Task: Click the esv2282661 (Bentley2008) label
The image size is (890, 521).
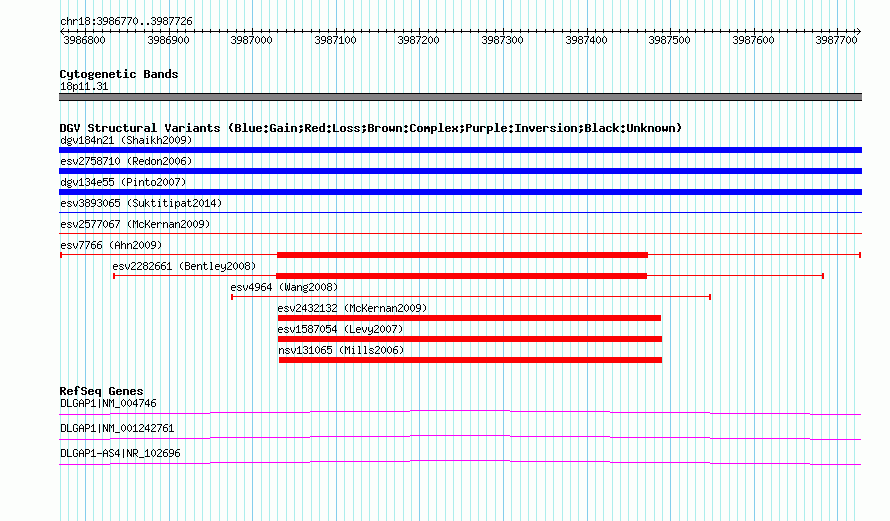Action: [x=184, y=266]
